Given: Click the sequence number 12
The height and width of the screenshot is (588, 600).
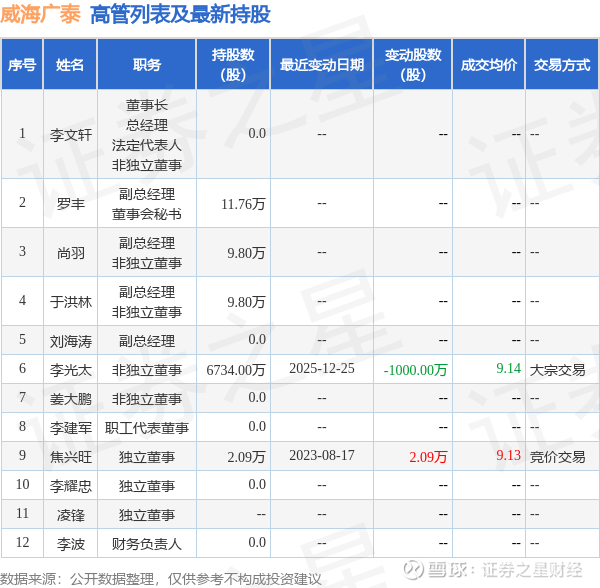Looking at the screenshot, I should (x=23, y=542).
